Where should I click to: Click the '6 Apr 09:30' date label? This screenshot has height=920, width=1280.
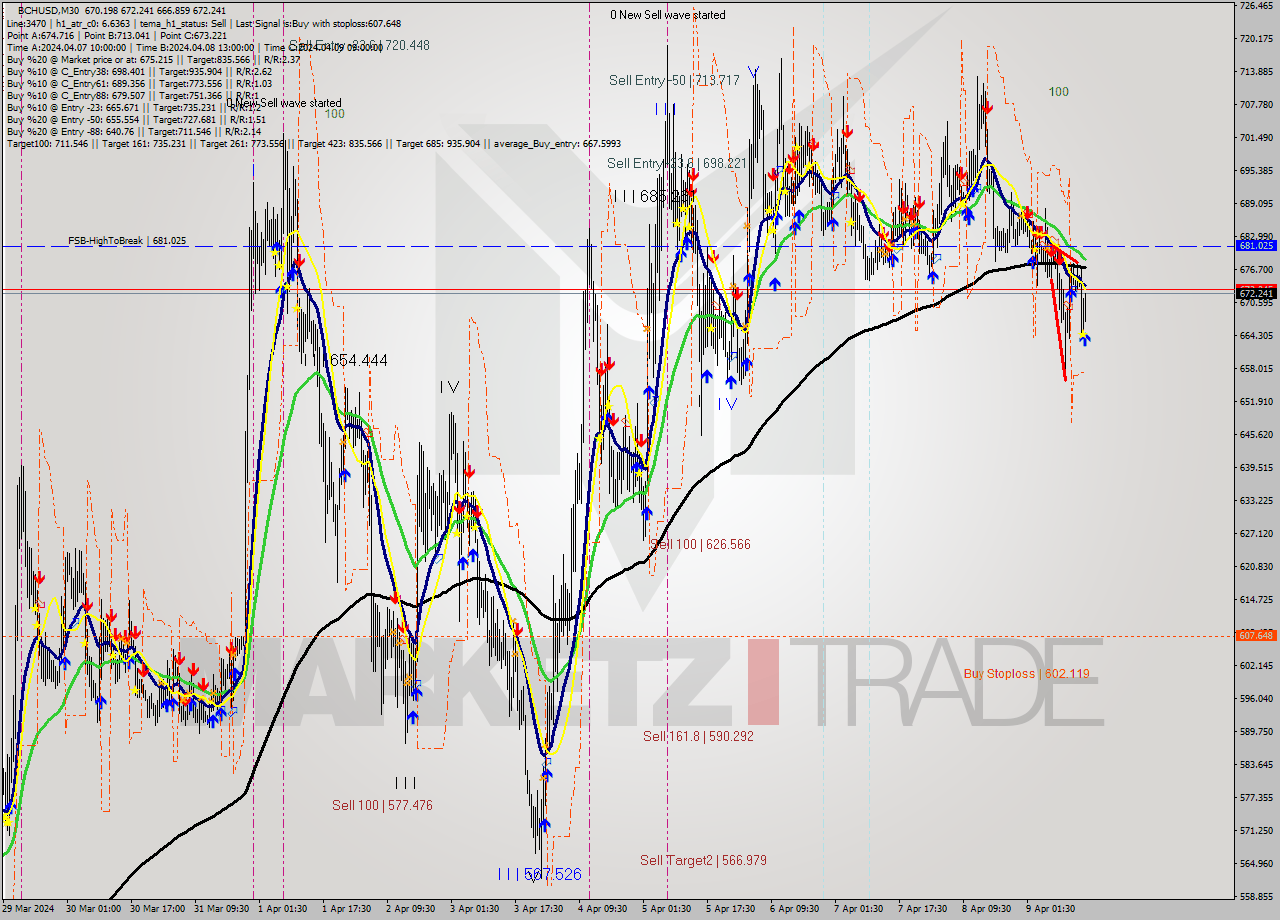point(794,909)
